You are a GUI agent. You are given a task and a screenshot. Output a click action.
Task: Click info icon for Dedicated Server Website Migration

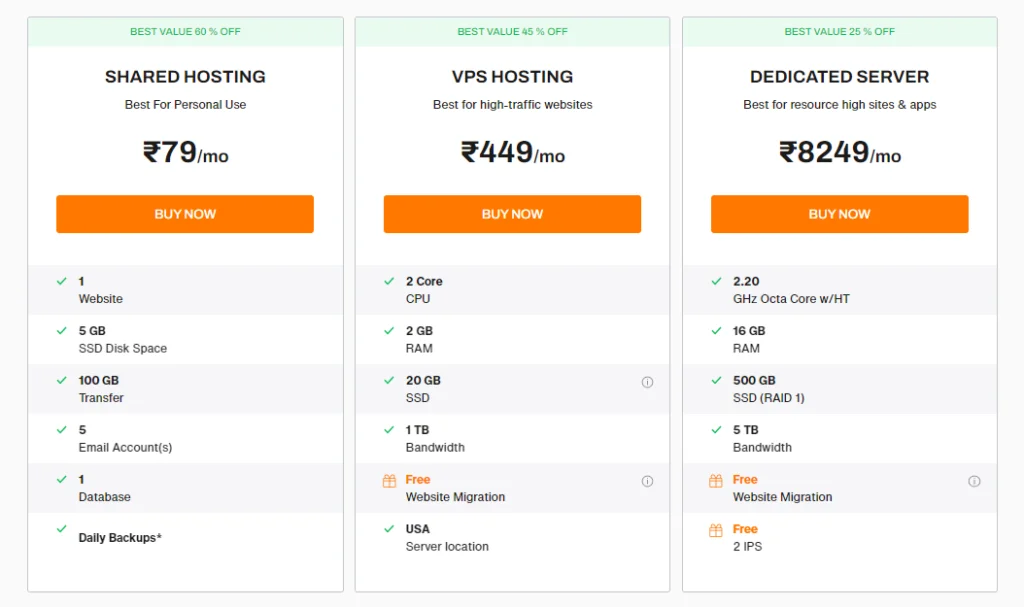[974, 482]
